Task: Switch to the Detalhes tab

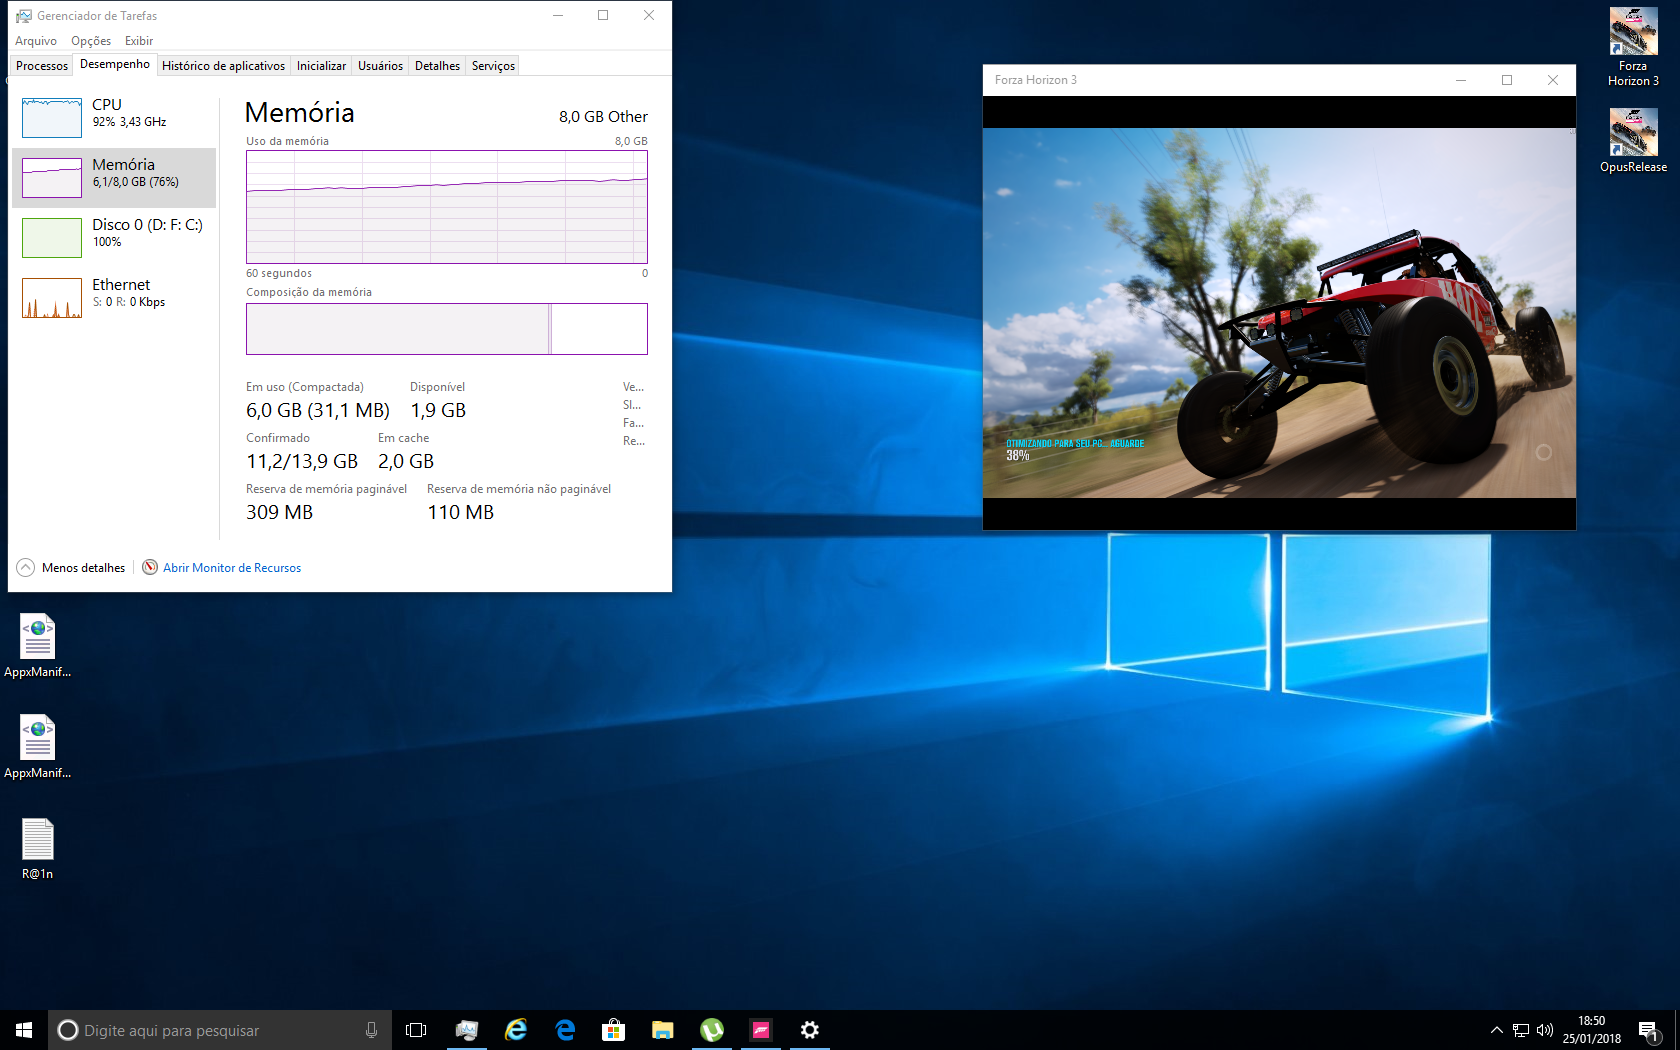Action: pyautogui.click(x=437, y=66)
